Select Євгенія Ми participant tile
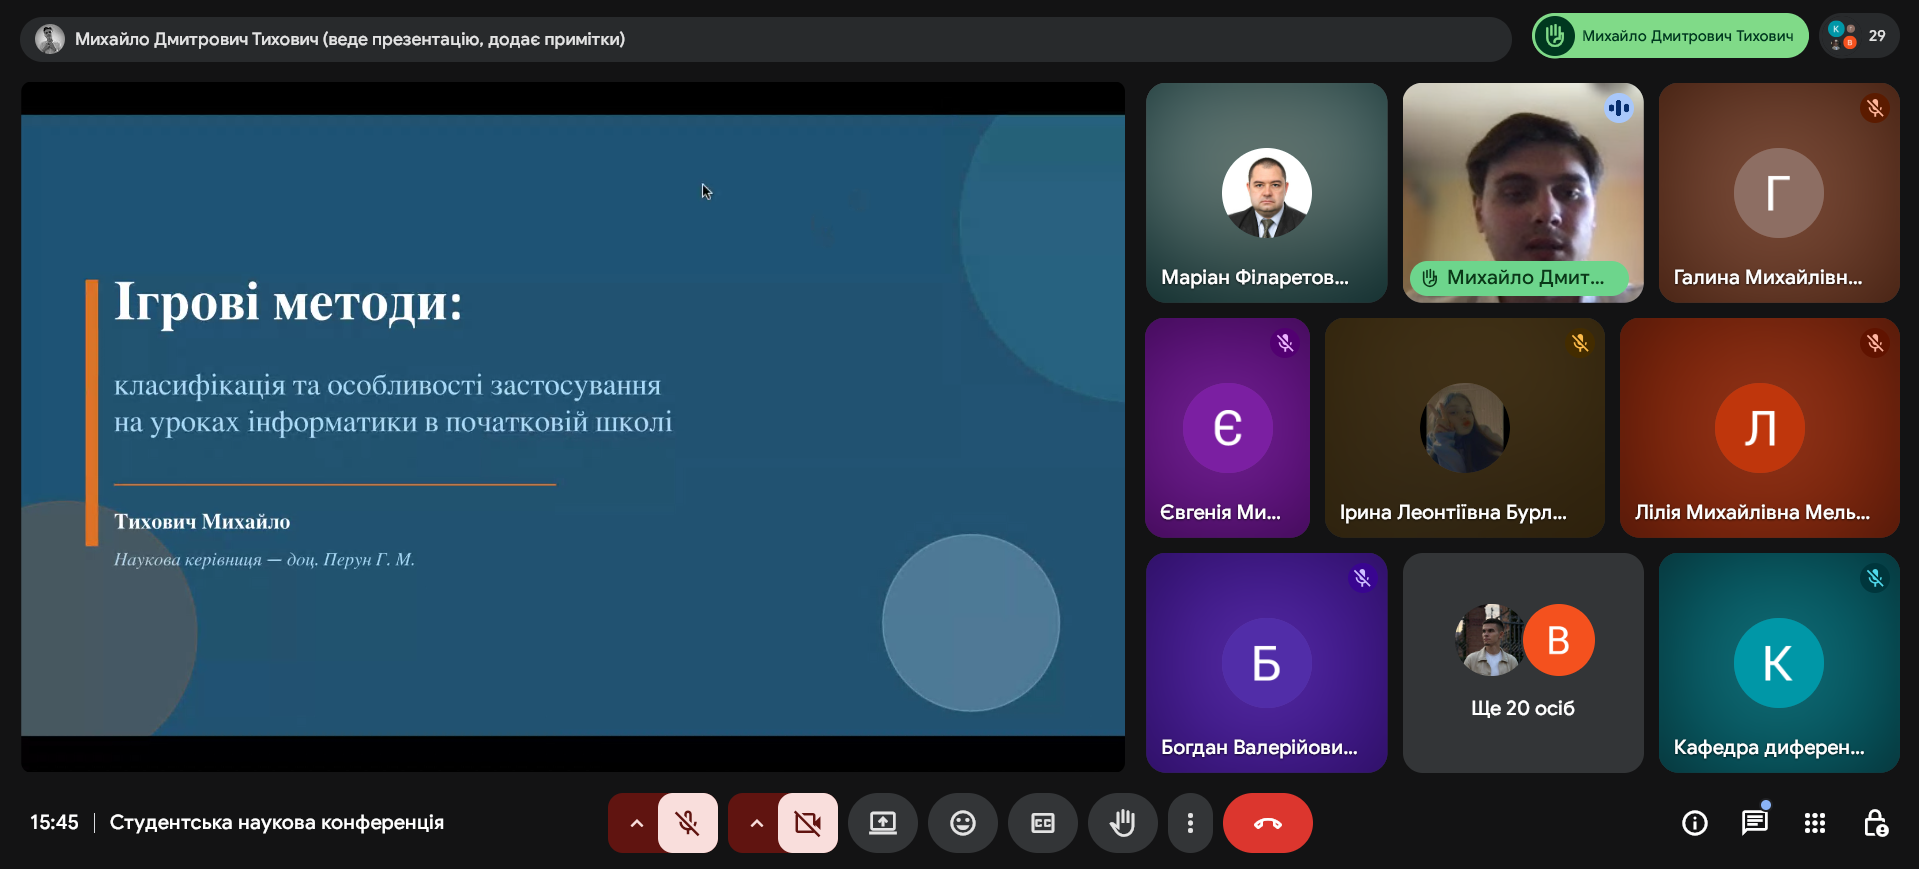 tap(1227, 428)
